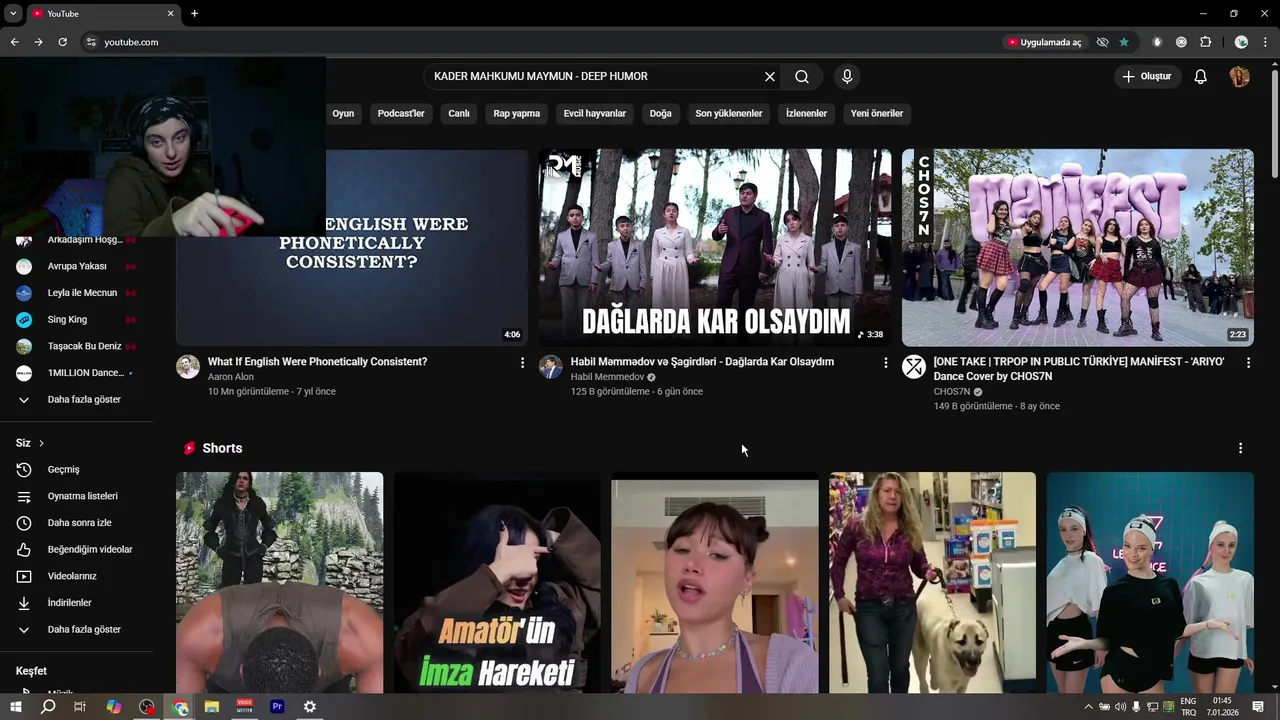The image size is (1280, 720).
Task: Expand Daha fazla göster under Siz
Action: (78, 630)
